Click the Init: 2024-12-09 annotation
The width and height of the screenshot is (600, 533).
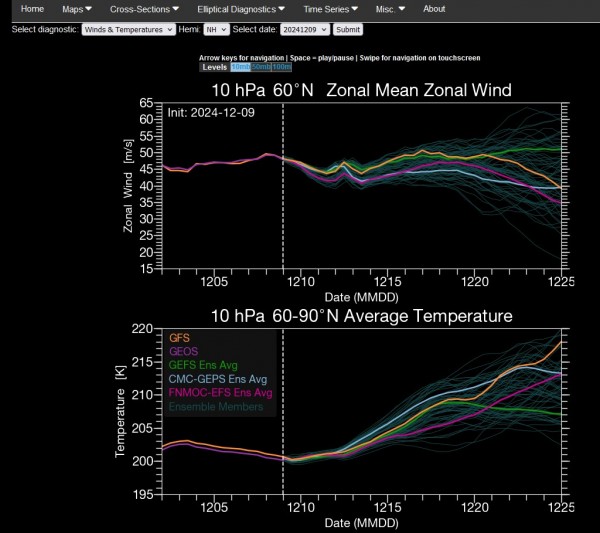click(211, 112)
